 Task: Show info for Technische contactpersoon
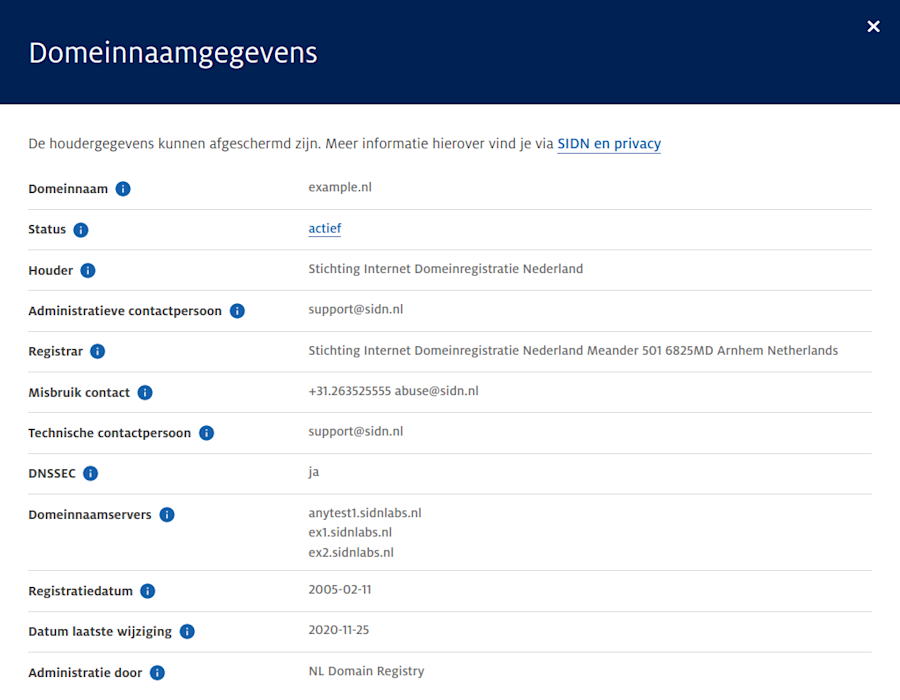point(207,433)
